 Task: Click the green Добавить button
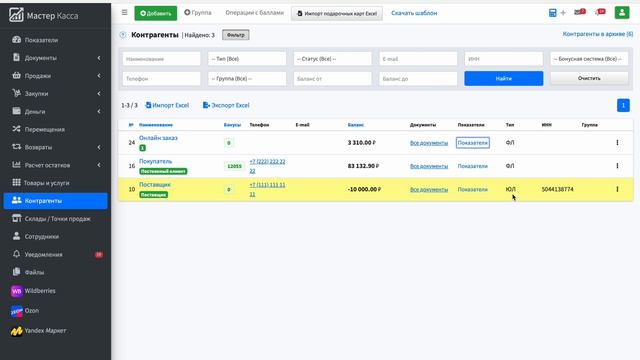coord(156,13)
